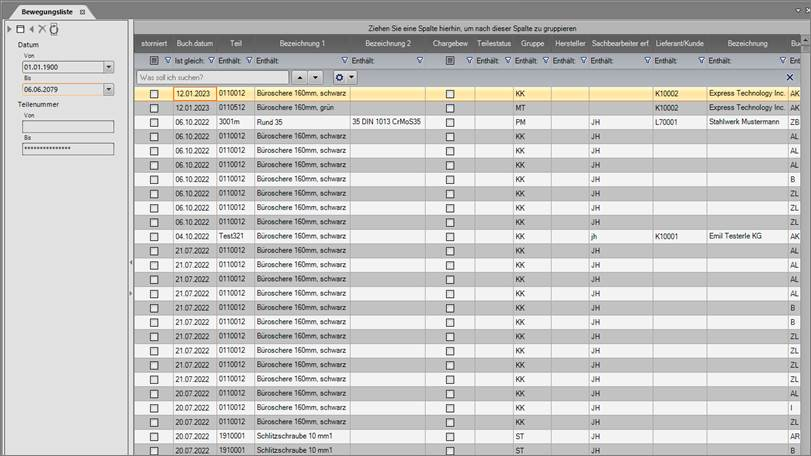811x456 pixels.
Task: Click search previous up-arrow button
Action: tap(298, 77)
